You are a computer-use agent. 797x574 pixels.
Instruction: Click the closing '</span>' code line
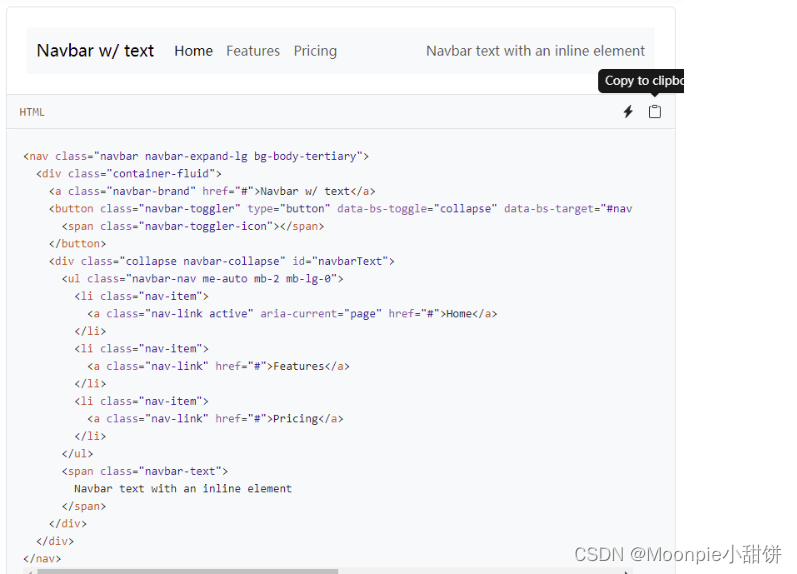pyautogui.click(x=84, y=506)
